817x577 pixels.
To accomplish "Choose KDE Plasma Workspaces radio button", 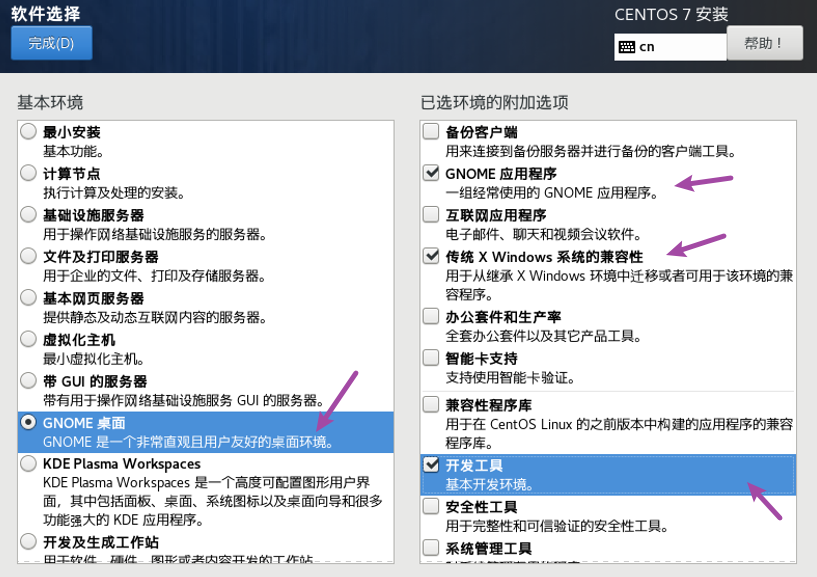I will pos(29,463).
